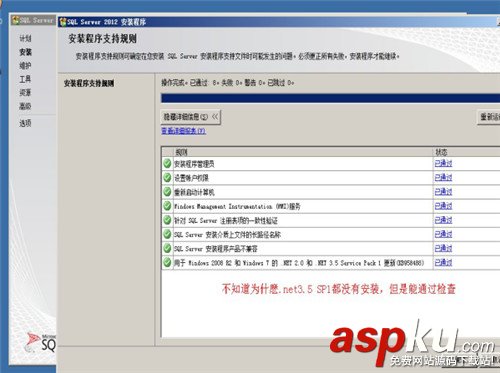Click 查看详细报表(V) link
This screenshot has height=373, width=500.
pyautogui.click(x=184, y=131)
